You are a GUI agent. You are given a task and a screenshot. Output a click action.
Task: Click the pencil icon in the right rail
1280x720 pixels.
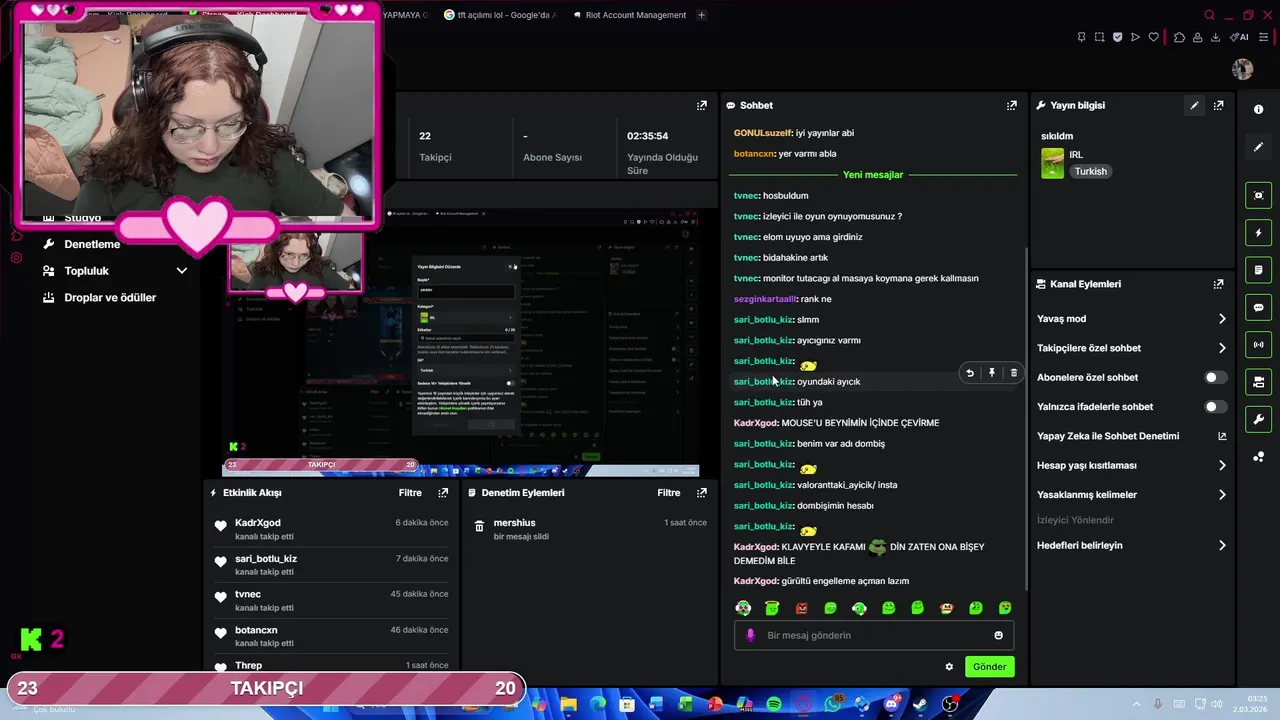(1258, 147)
